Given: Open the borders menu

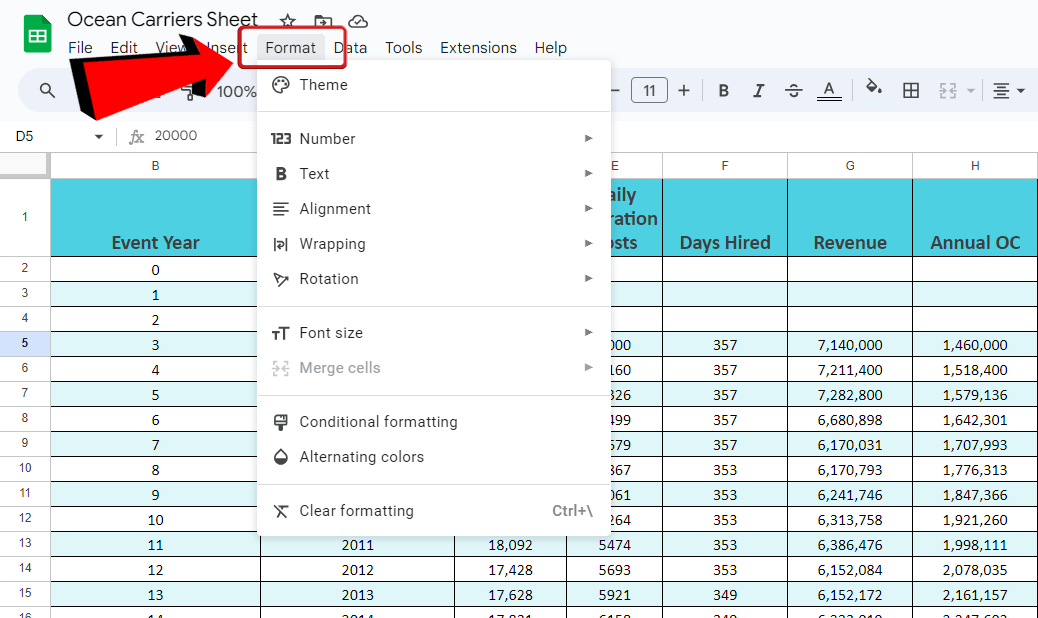Looking at the screenshot, I should click(911, 90).
